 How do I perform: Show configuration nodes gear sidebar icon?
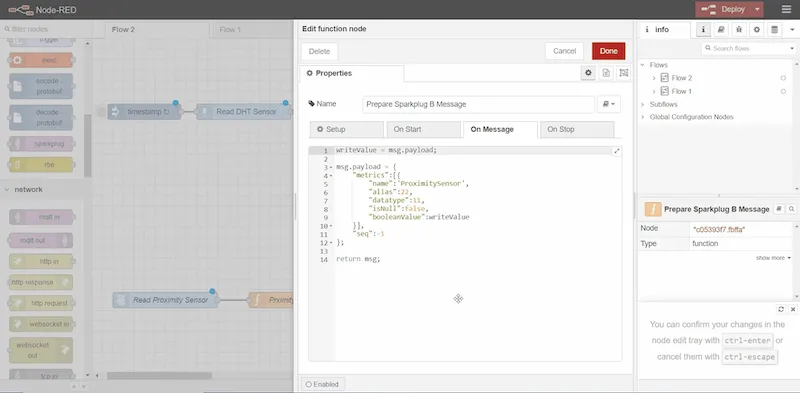pos(757,30)
